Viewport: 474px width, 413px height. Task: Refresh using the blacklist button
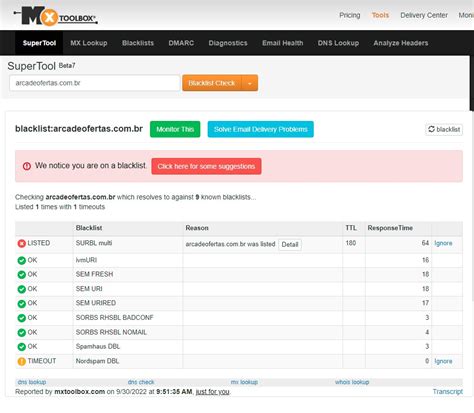[444, 129]
